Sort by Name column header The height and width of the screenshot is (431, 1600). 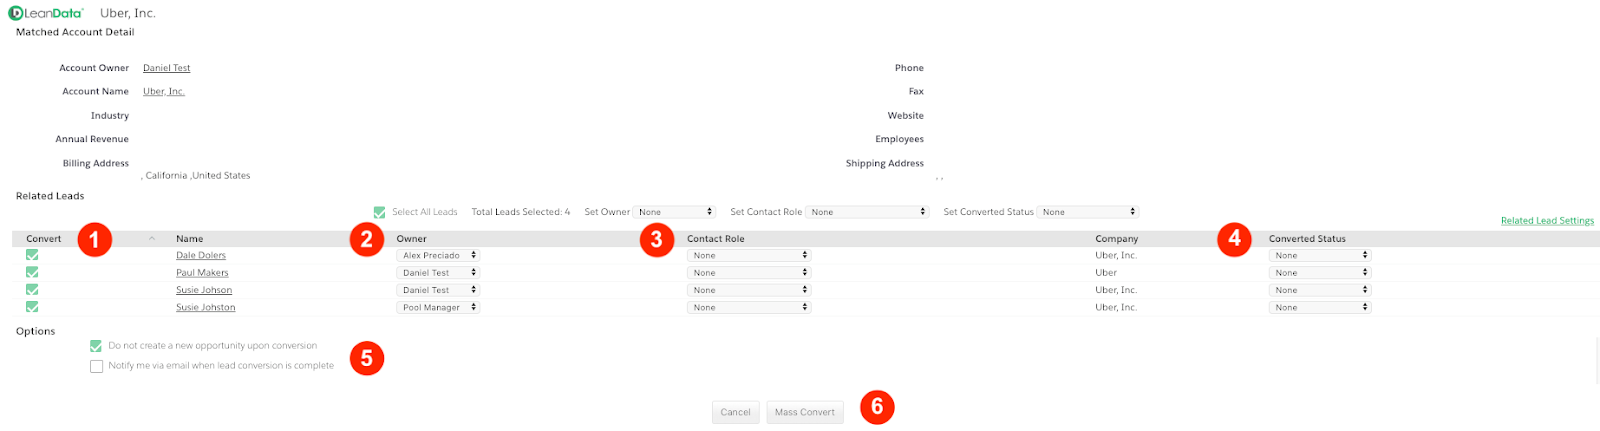click(x=189, y=239)
